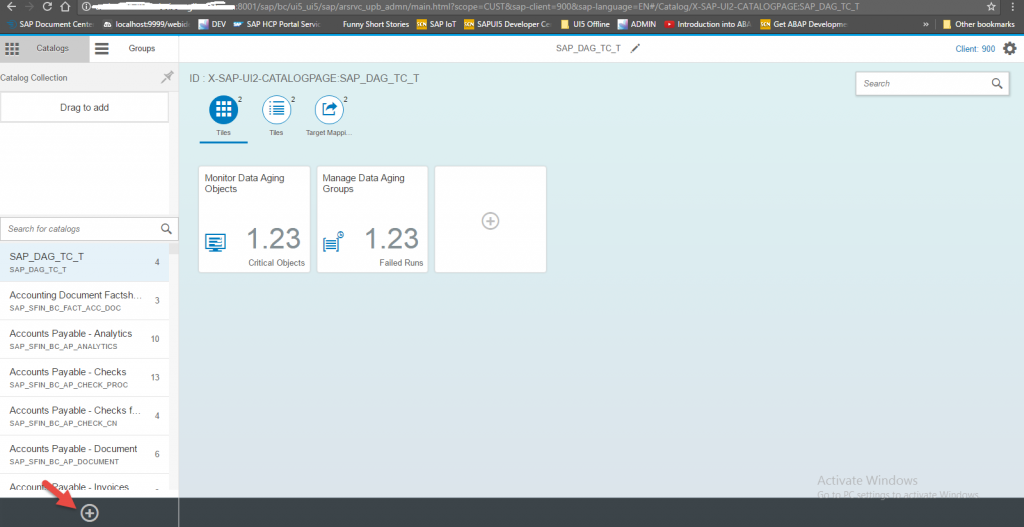Click the Client: 900 link

975,49
